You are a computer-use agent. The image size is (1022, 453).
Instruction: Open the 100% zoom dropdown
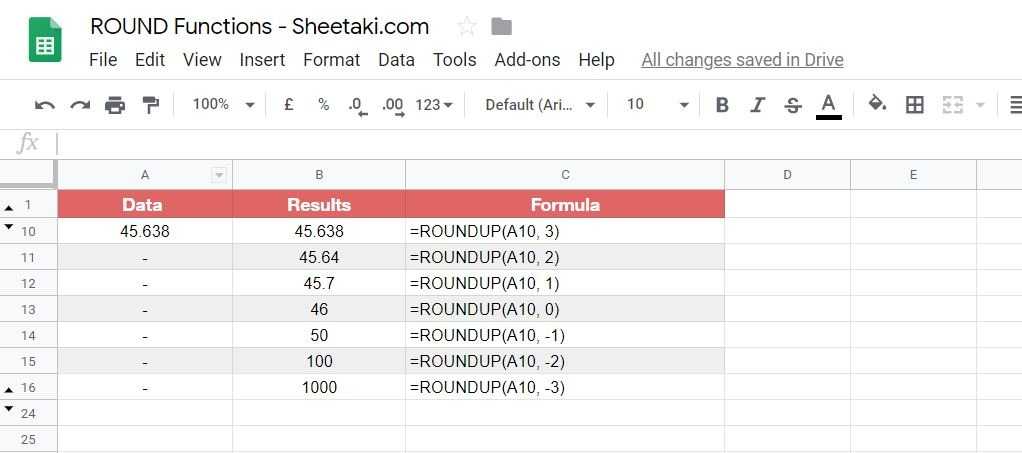[x=223, y=104]
